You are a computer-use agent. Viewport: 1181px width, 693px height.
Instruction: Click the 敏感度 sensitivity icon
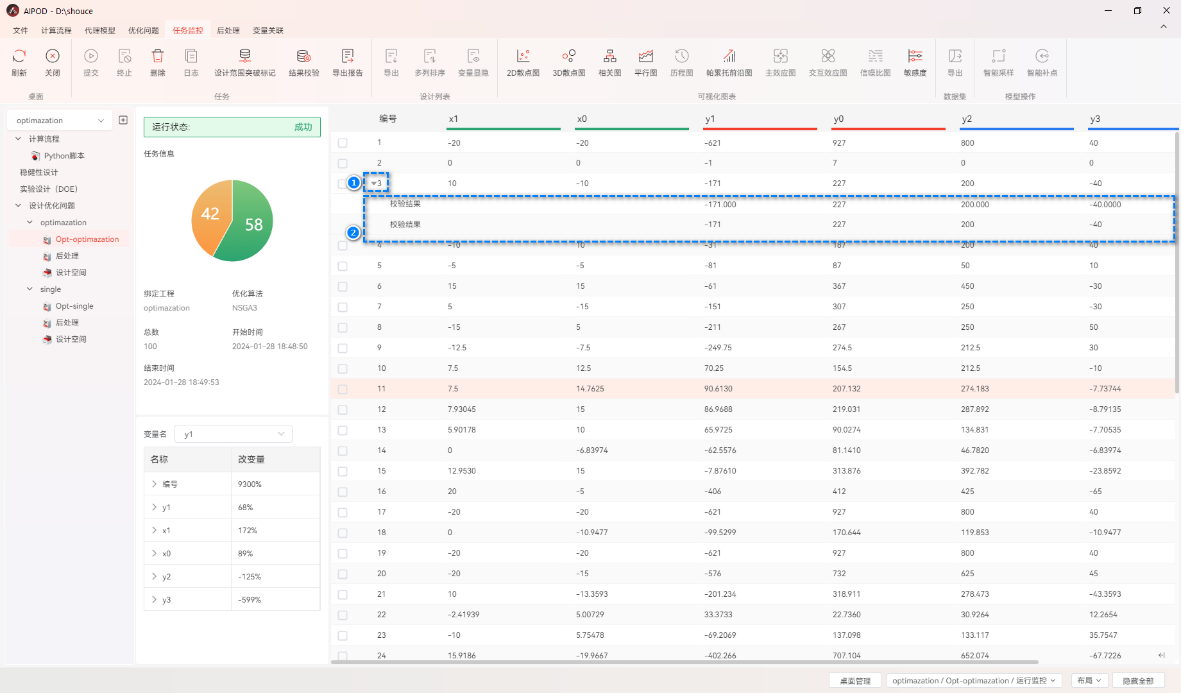pos(914,57)
